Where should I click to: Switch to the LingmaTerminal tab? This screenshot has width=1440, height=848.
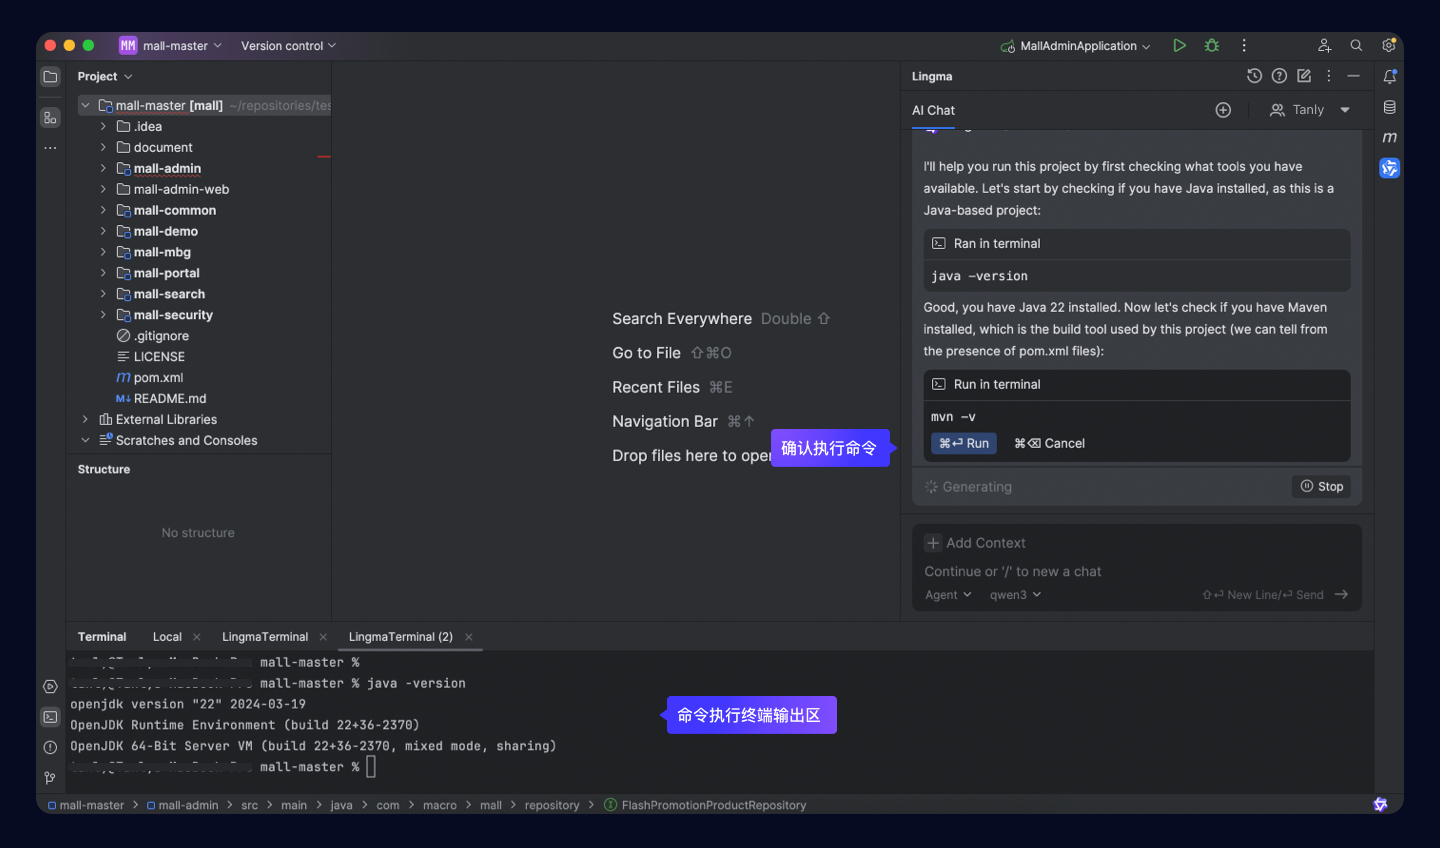click(265, 637)
